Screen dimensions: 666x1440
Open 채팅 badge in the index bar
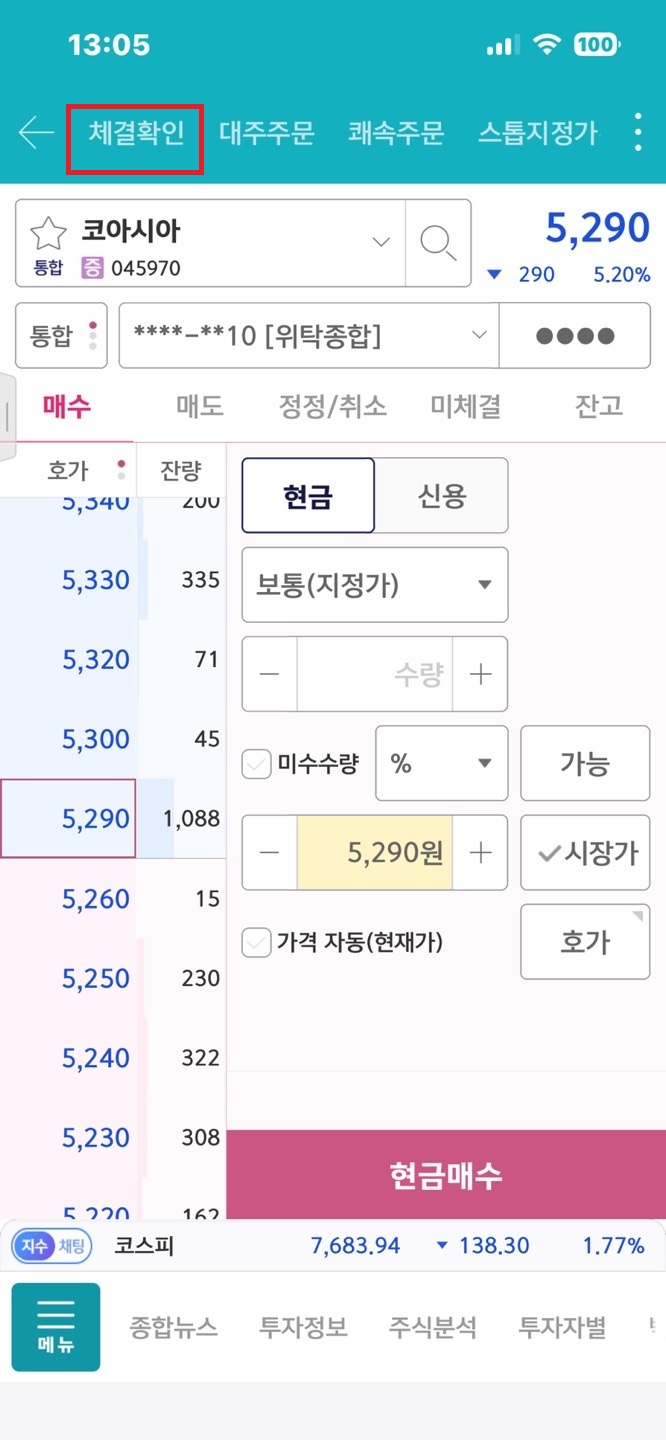pyautogui.click(x=71, y=1246)
